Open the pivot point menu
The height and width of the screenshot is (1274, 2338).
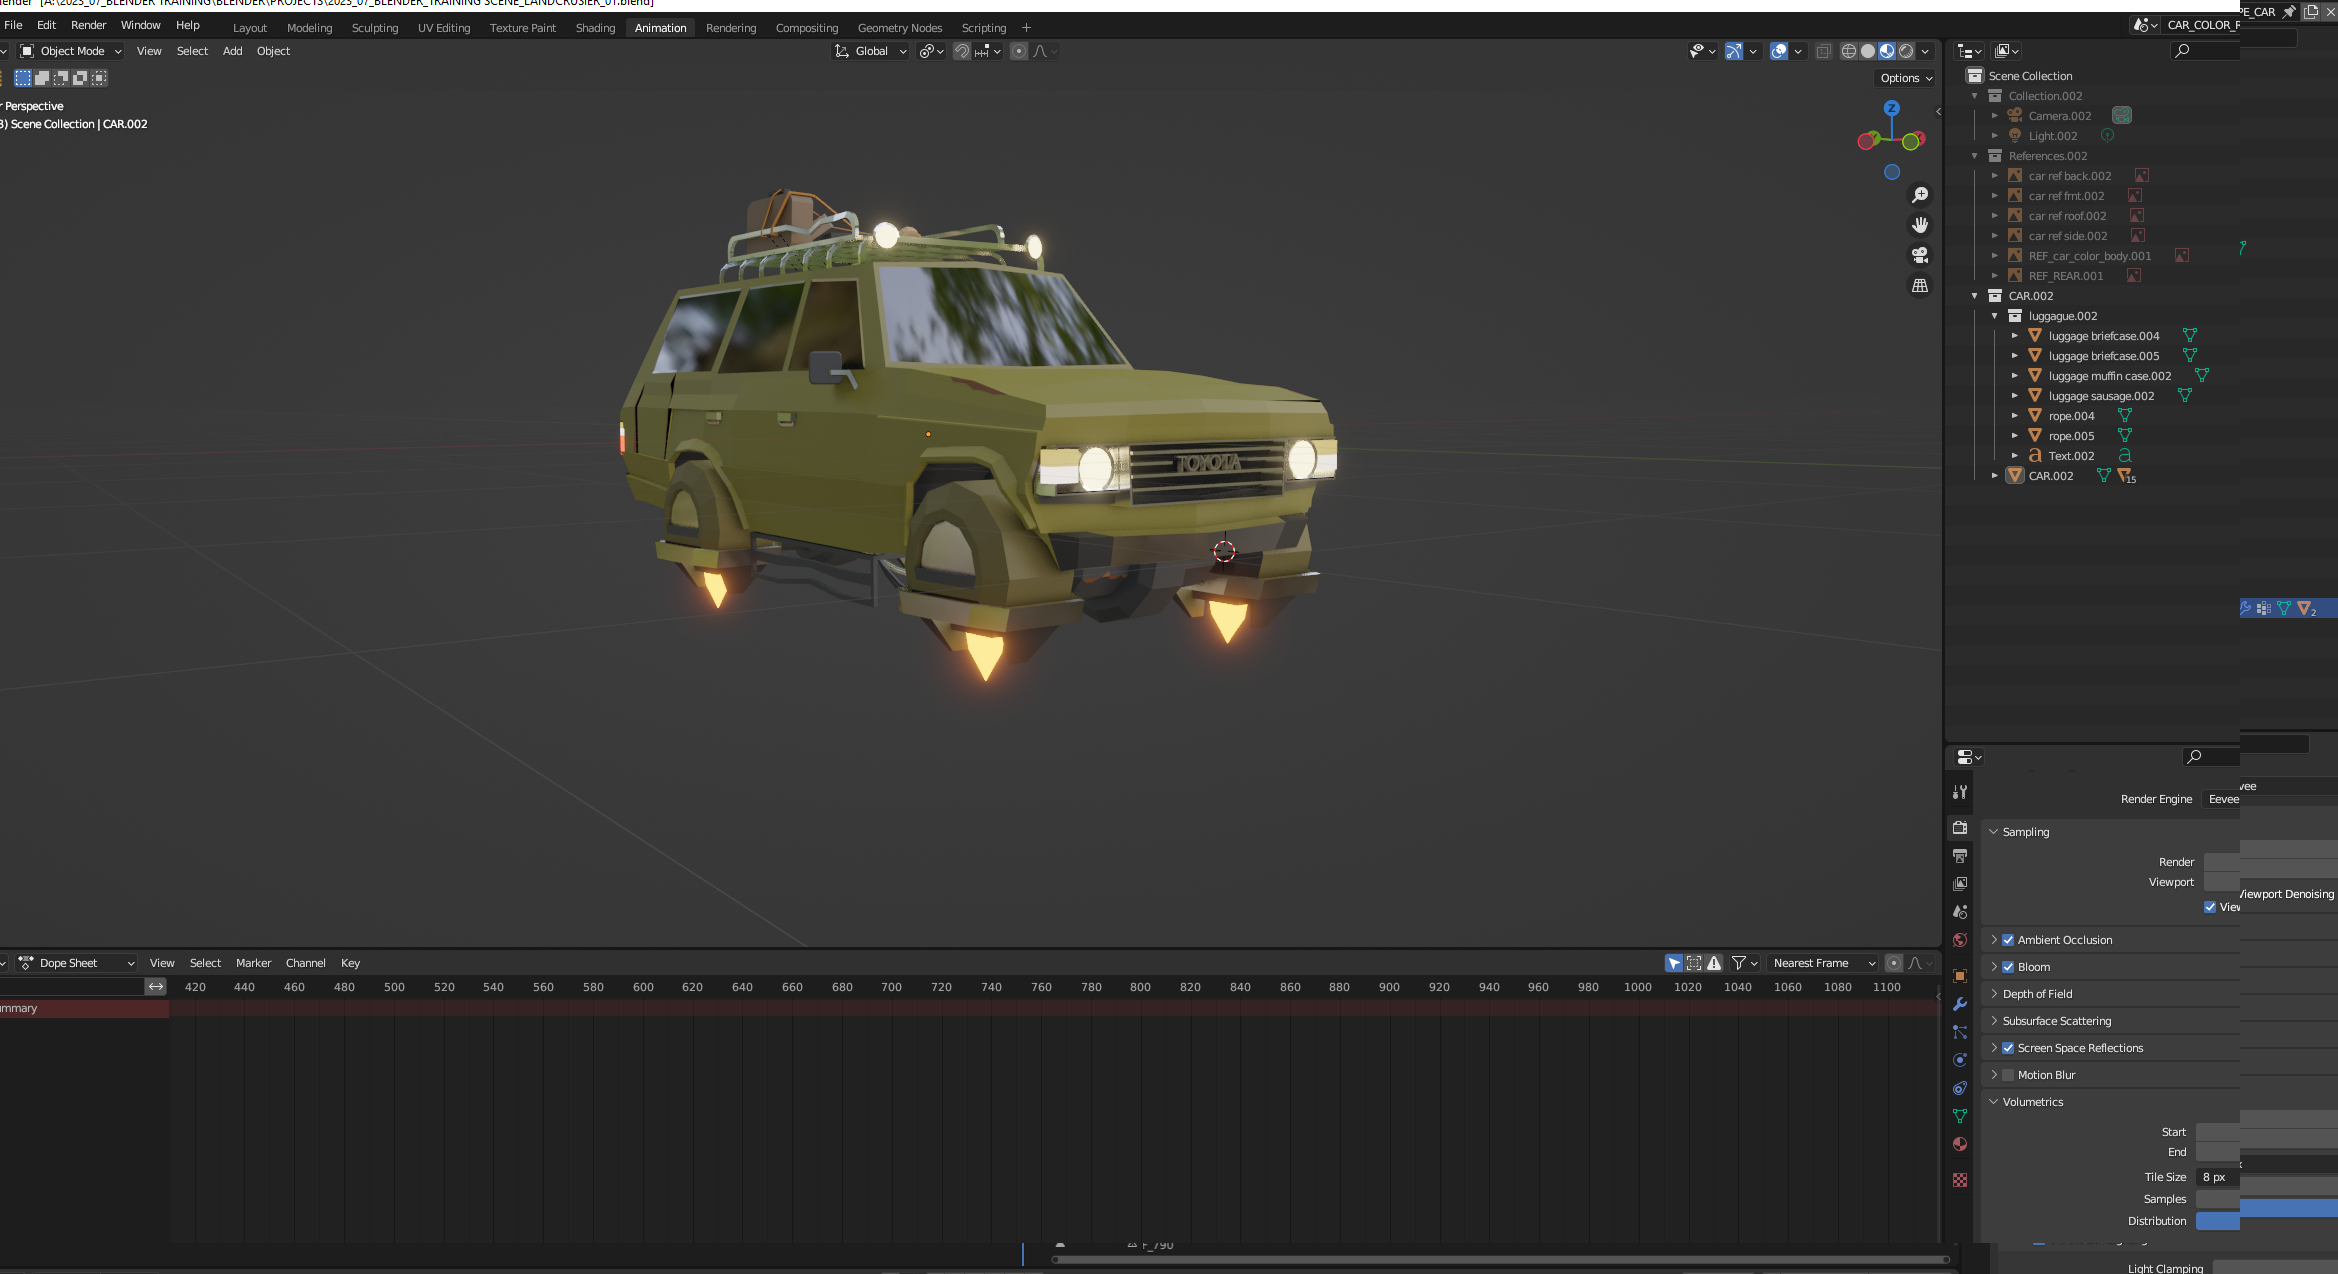tap(931, 51)
